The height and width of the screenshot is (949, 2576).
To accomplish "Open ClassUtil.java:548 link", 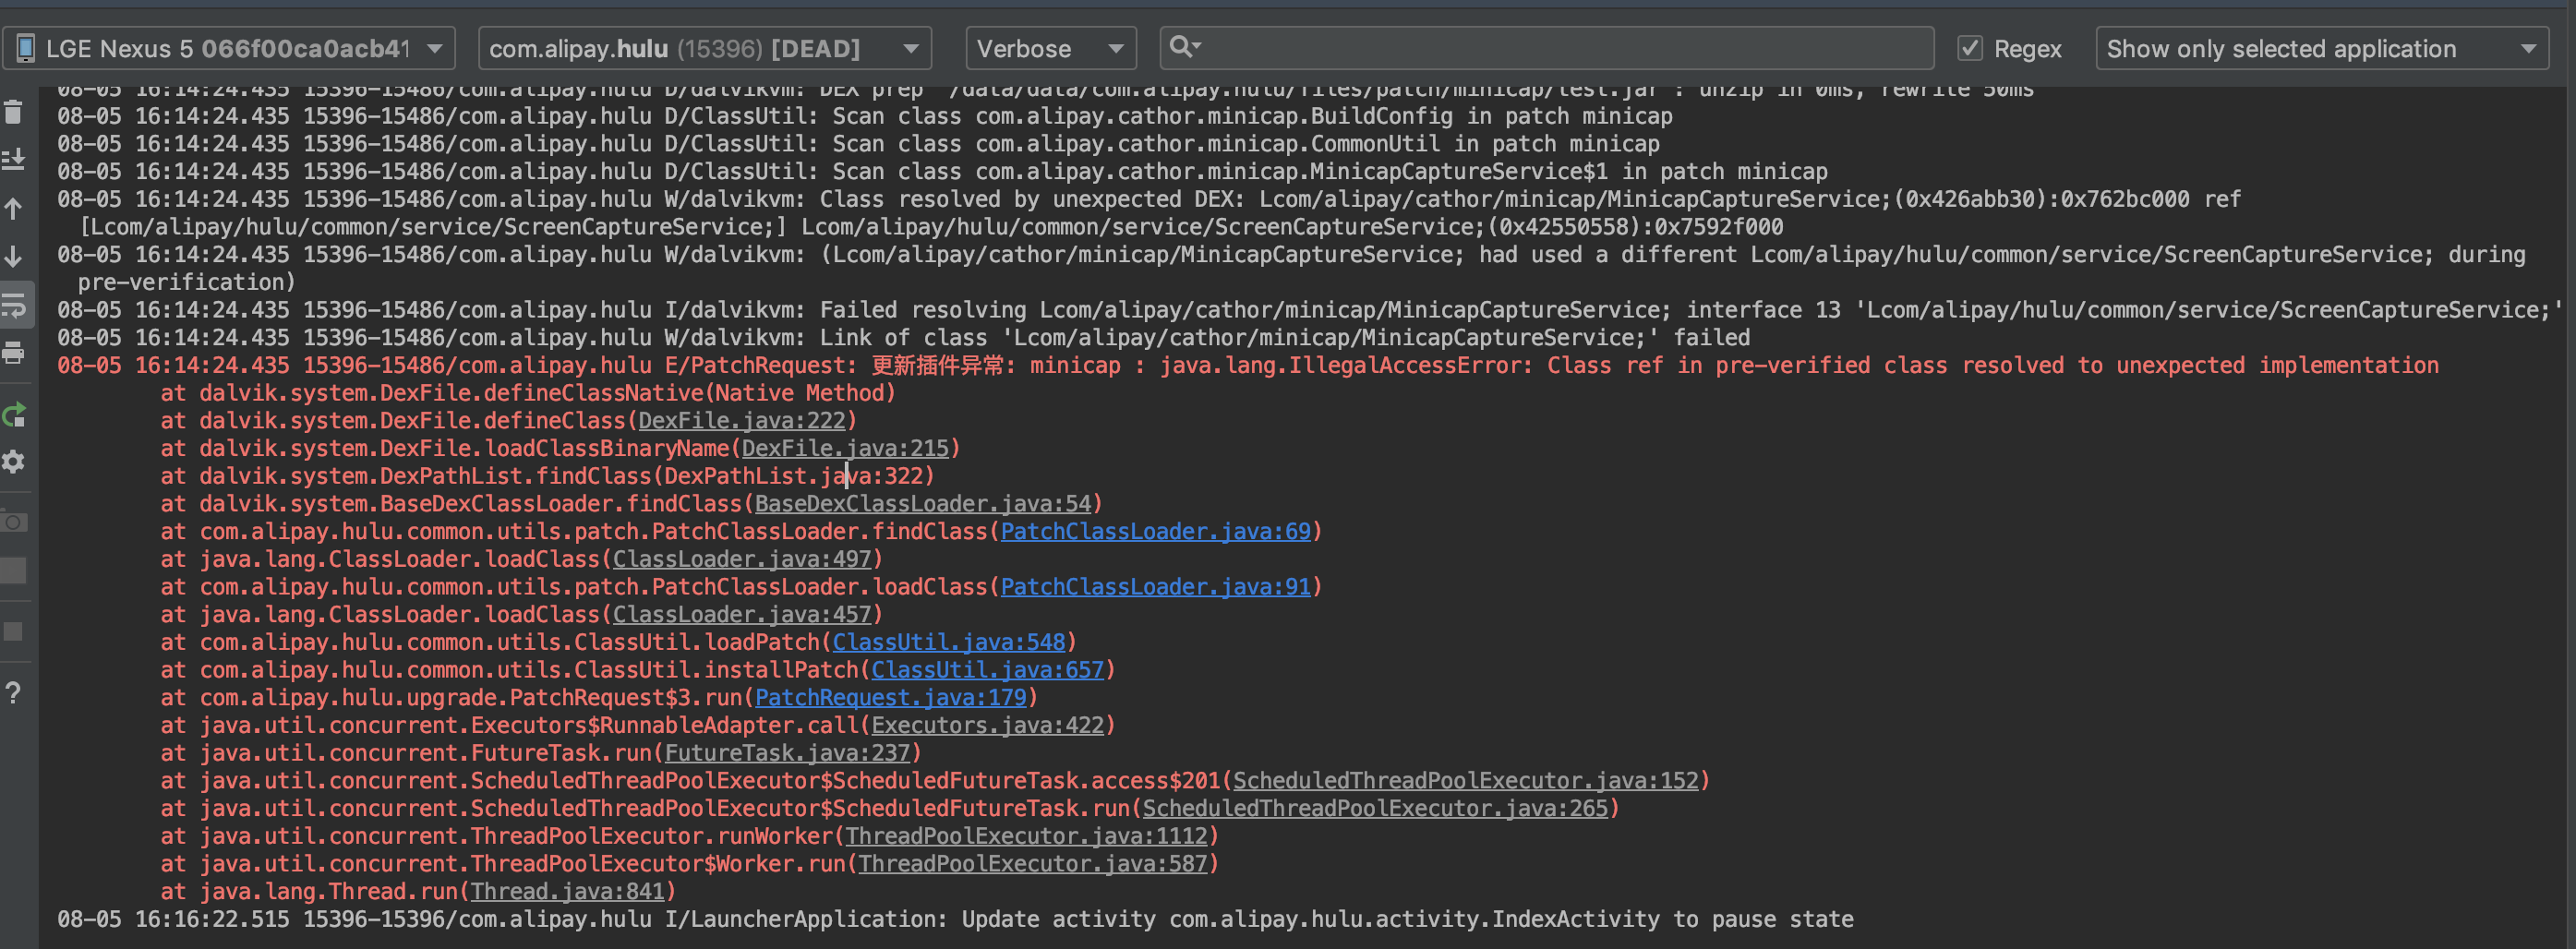I will 949,642.
